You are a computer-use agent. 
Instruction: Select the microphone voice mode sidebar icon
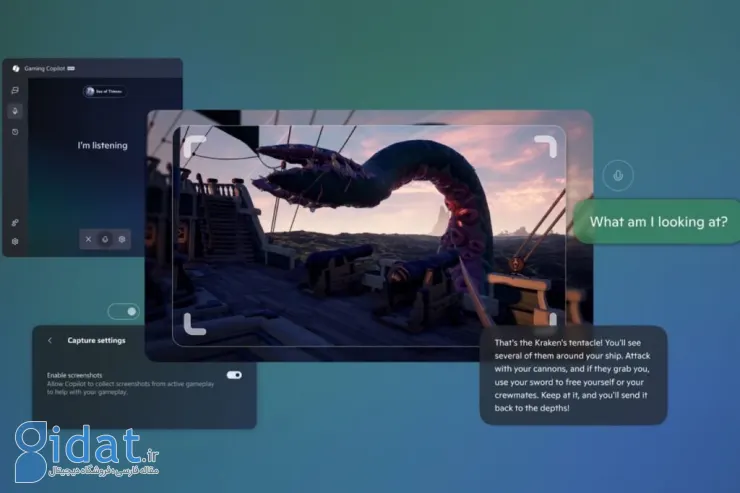pos(15,111)
